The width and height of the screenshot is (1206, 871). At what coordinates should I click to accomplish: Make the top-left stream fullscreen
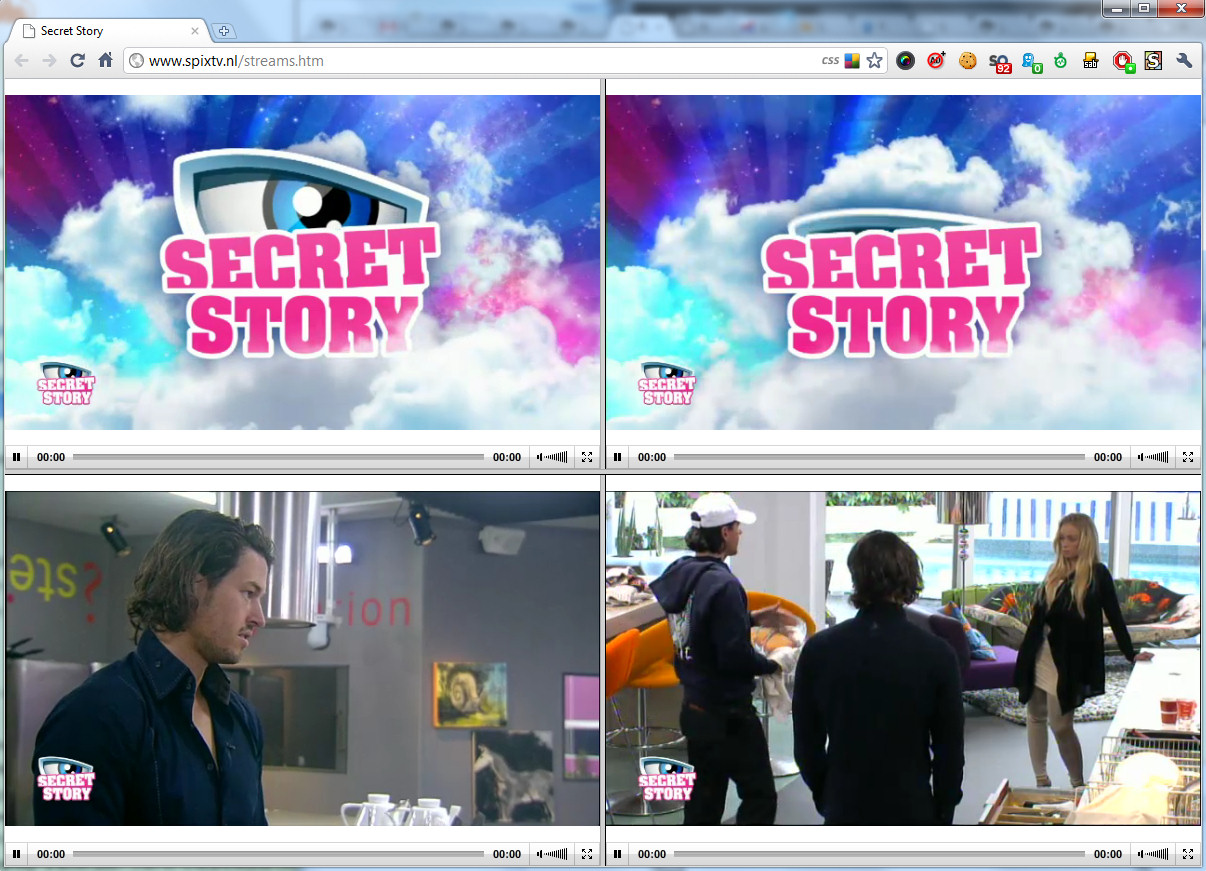tap(587, 457)
